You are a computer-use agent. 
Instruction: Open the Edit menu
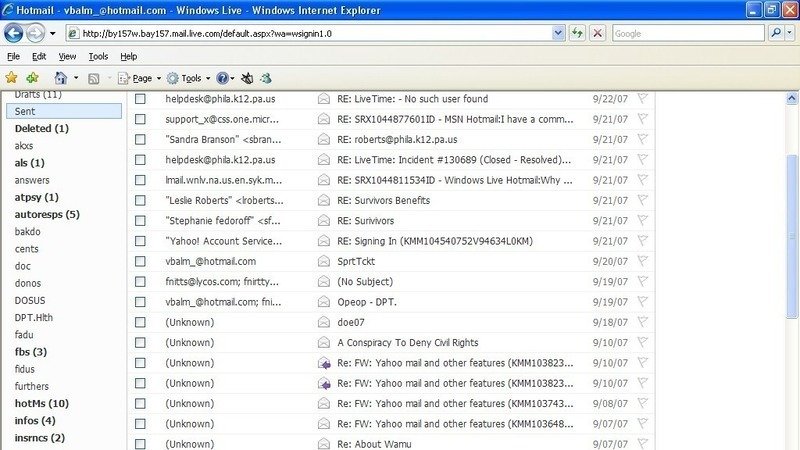(39, 57)
